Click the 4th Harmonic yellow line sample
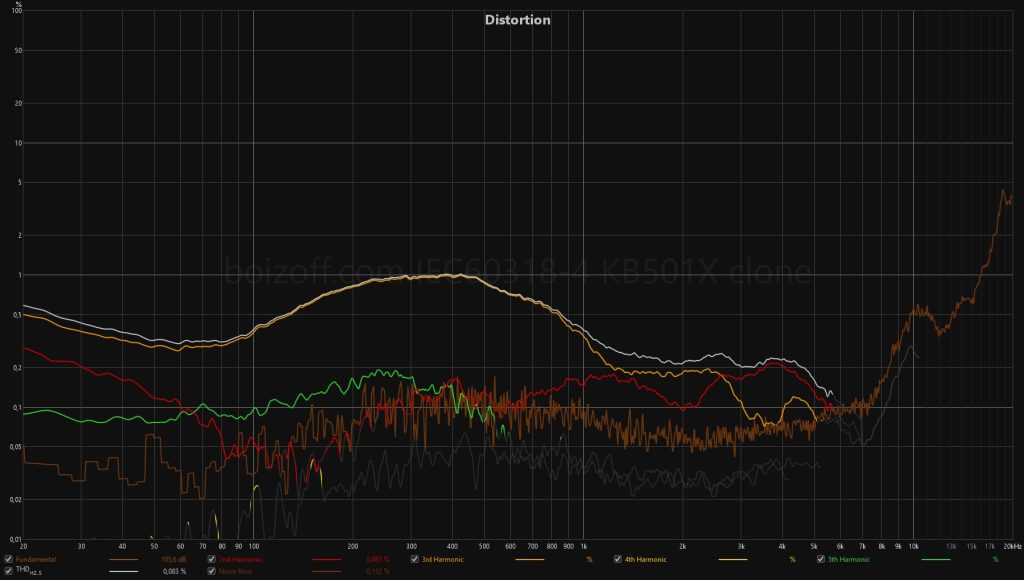This screenshot has height=580, width=1024. point(733,560)
